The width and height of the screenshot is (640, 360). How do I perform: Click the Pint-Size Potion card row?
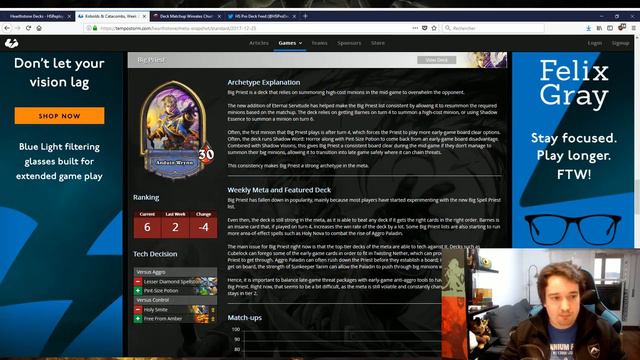[175, 291]
